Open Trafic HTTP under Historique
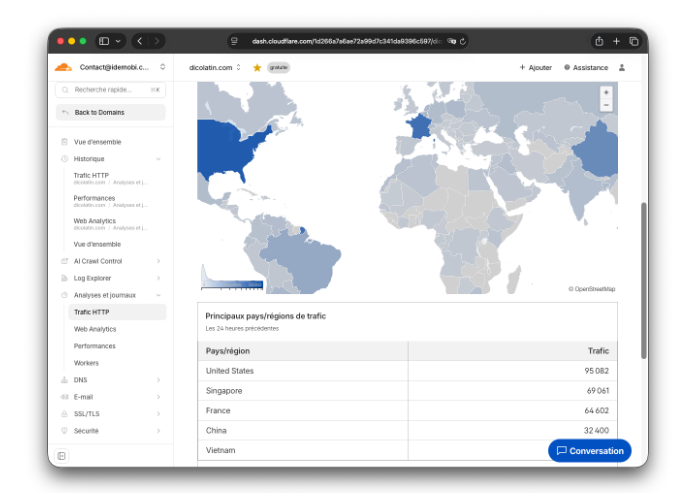Image resolution: width=696 pixels, height=493 pixels. click(x=111, y=178)
